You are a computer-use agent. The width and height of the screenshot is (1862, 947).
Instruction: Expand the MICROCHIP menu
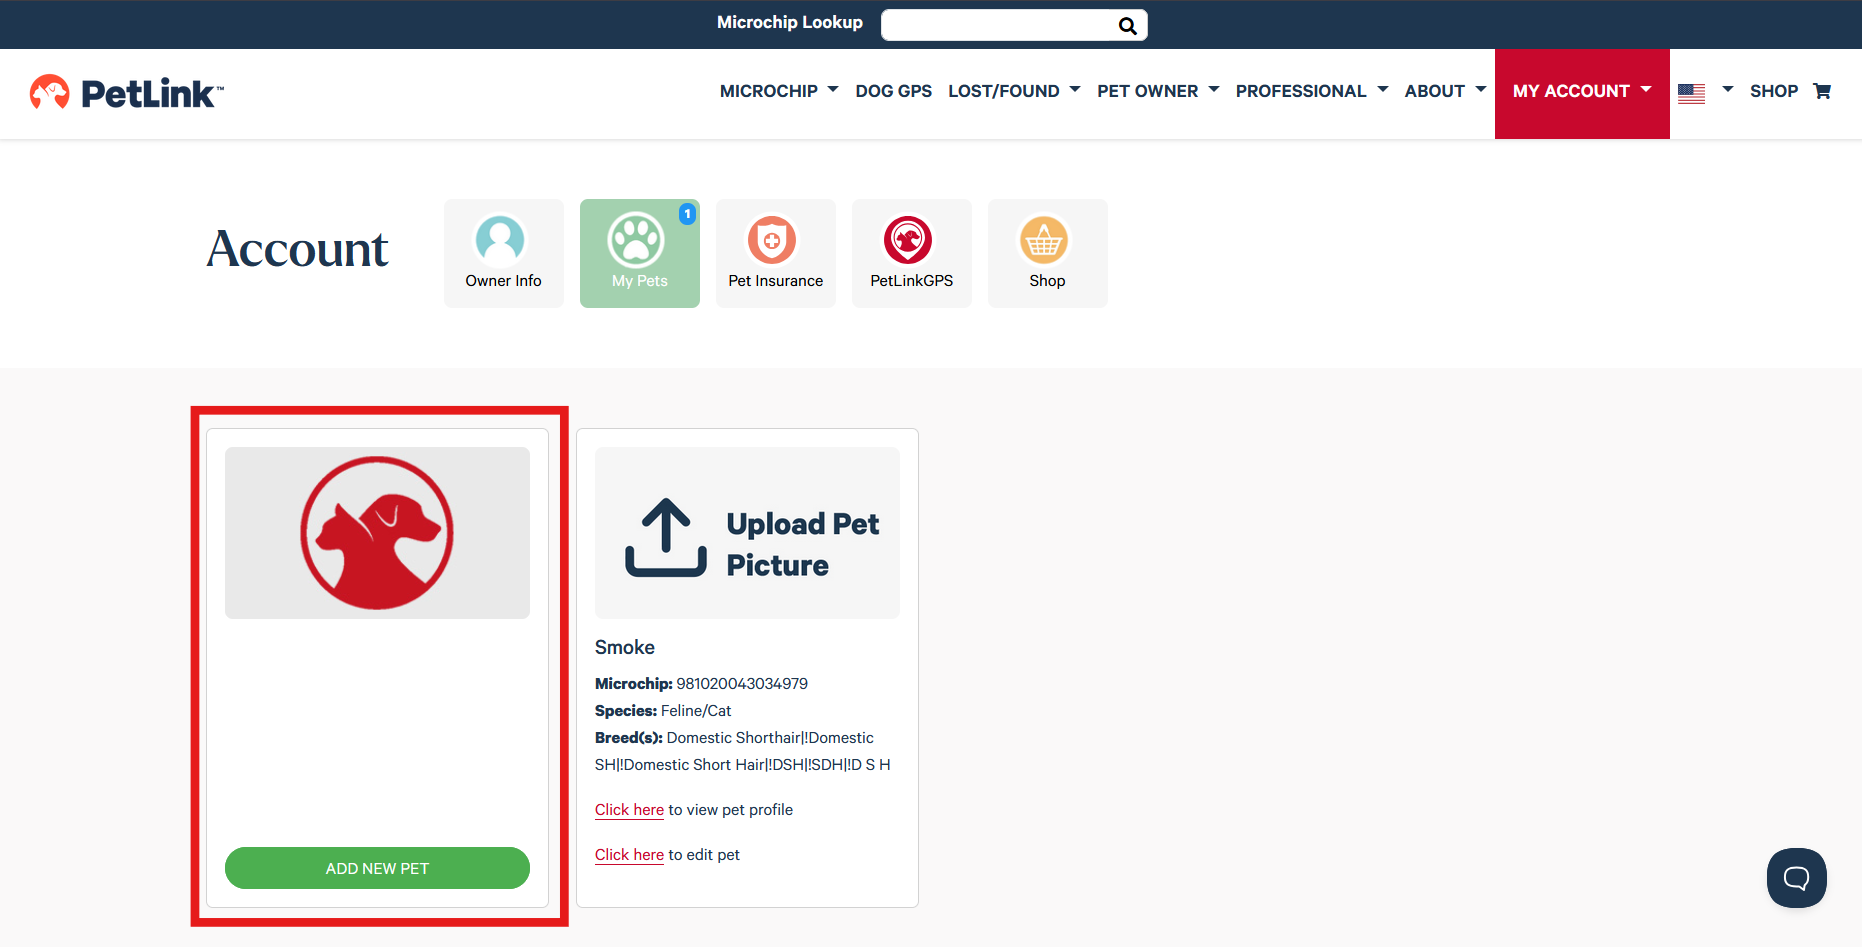(779, 91)
